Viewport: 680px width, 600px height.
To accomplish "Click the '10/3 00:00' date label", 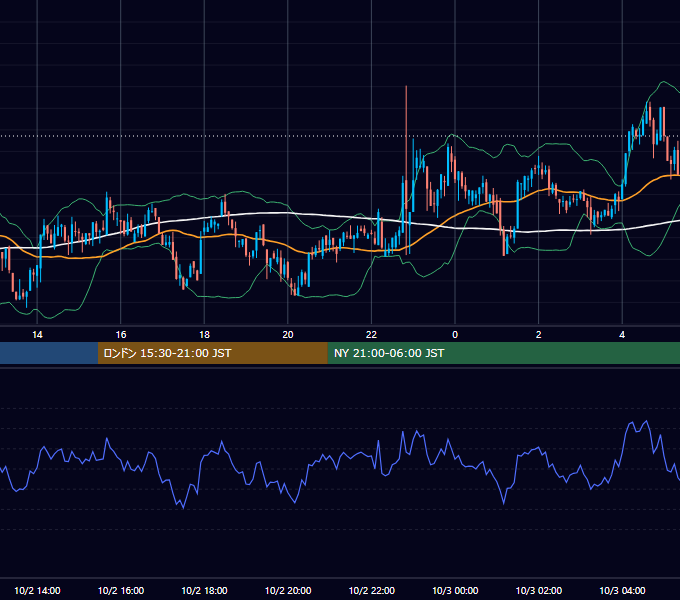I will [455, 590].
